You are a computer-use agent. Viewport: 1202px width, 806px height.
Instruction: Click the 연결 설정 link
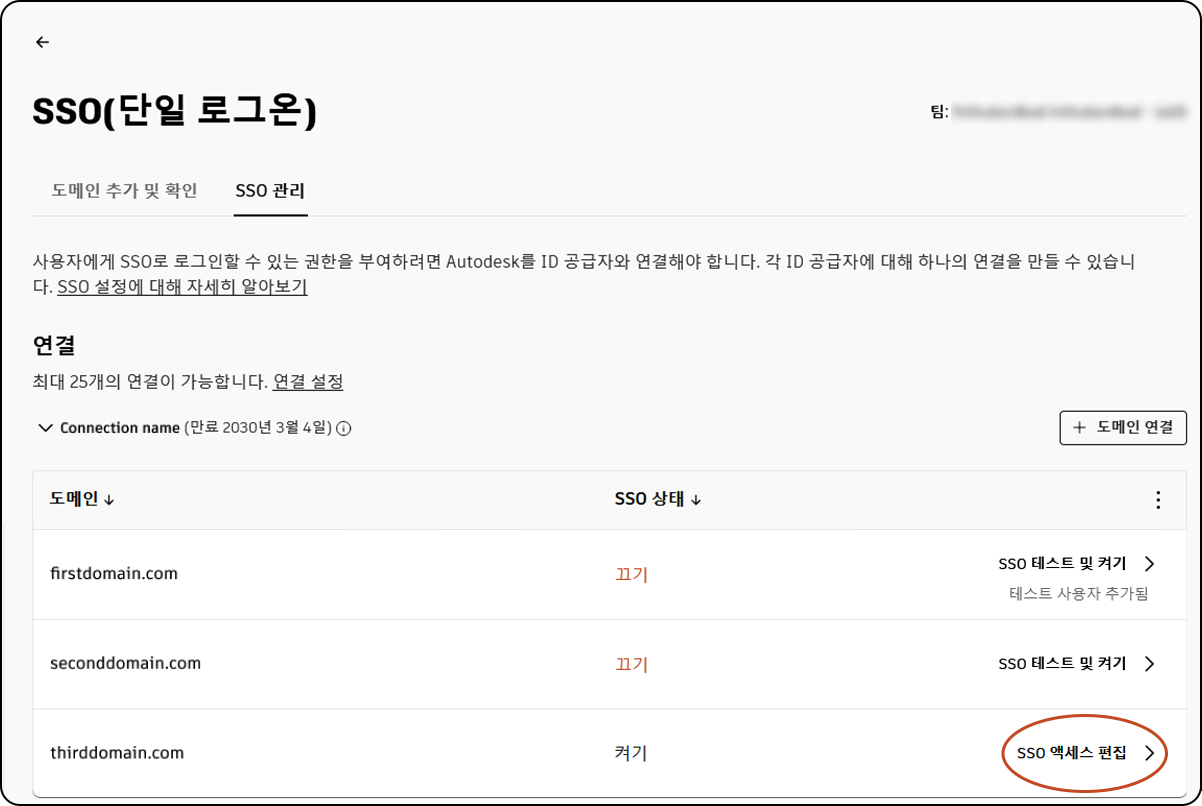point(310,382)
